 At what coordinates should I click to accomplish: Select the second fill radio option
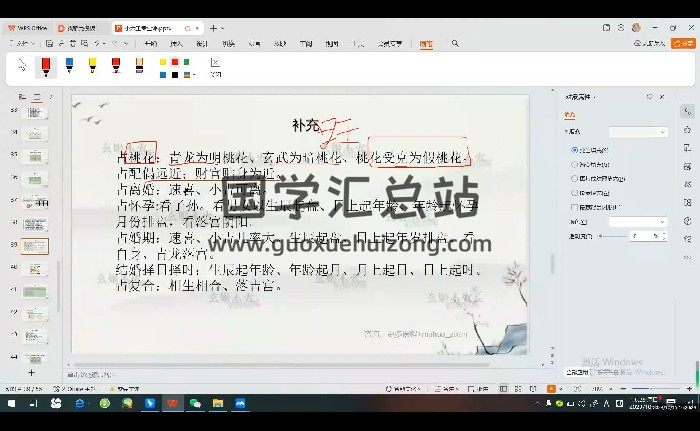tap(572, 164)
